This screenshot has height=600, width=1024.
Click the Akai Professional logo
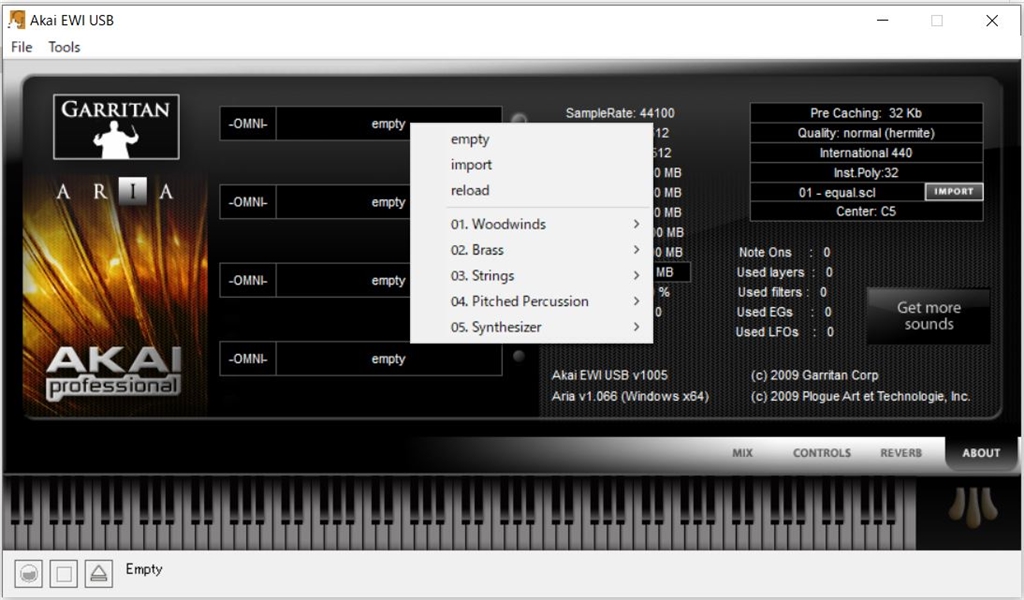pyautogui.click(x=112, y=372)
